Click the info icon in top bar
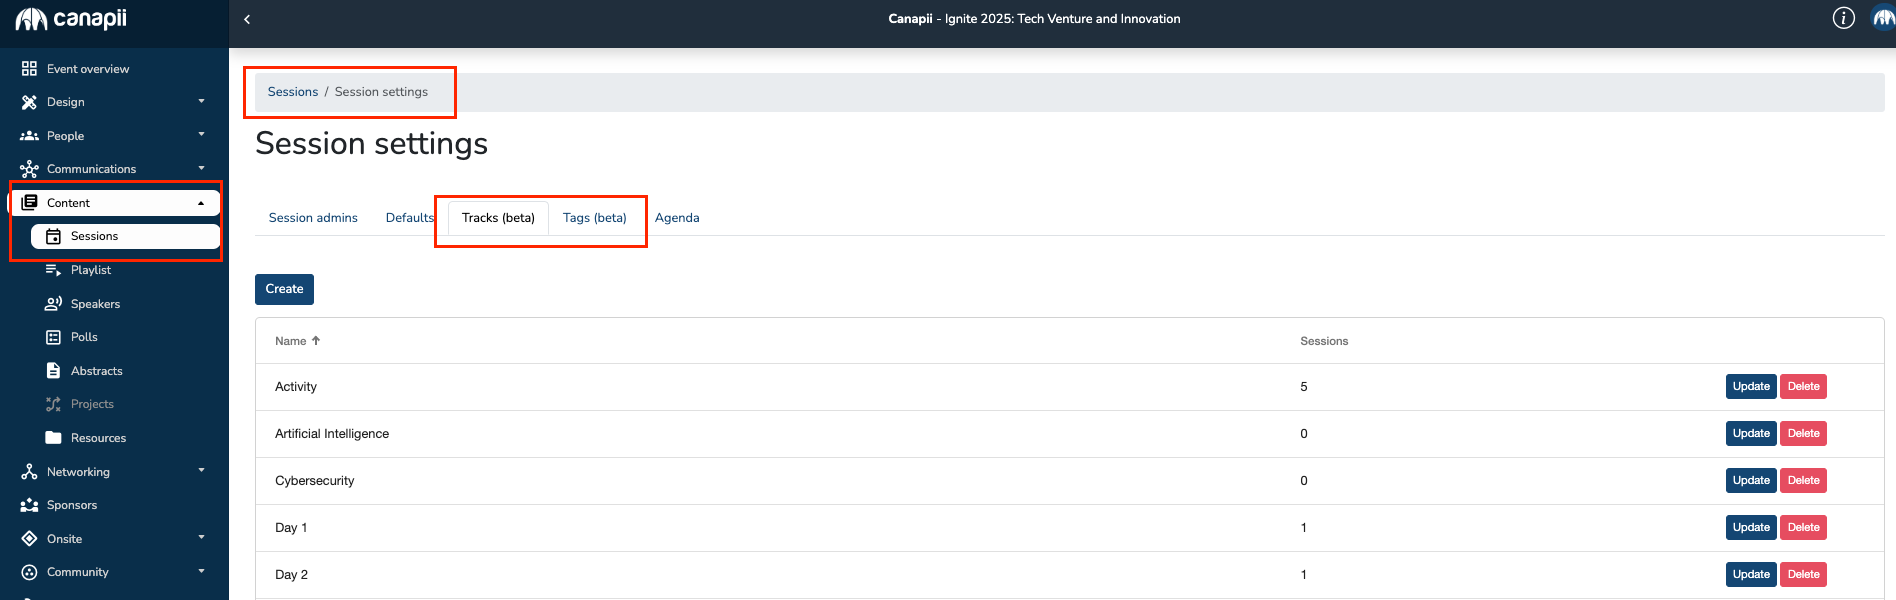 pyautogui.click(x=1843, y=18)
